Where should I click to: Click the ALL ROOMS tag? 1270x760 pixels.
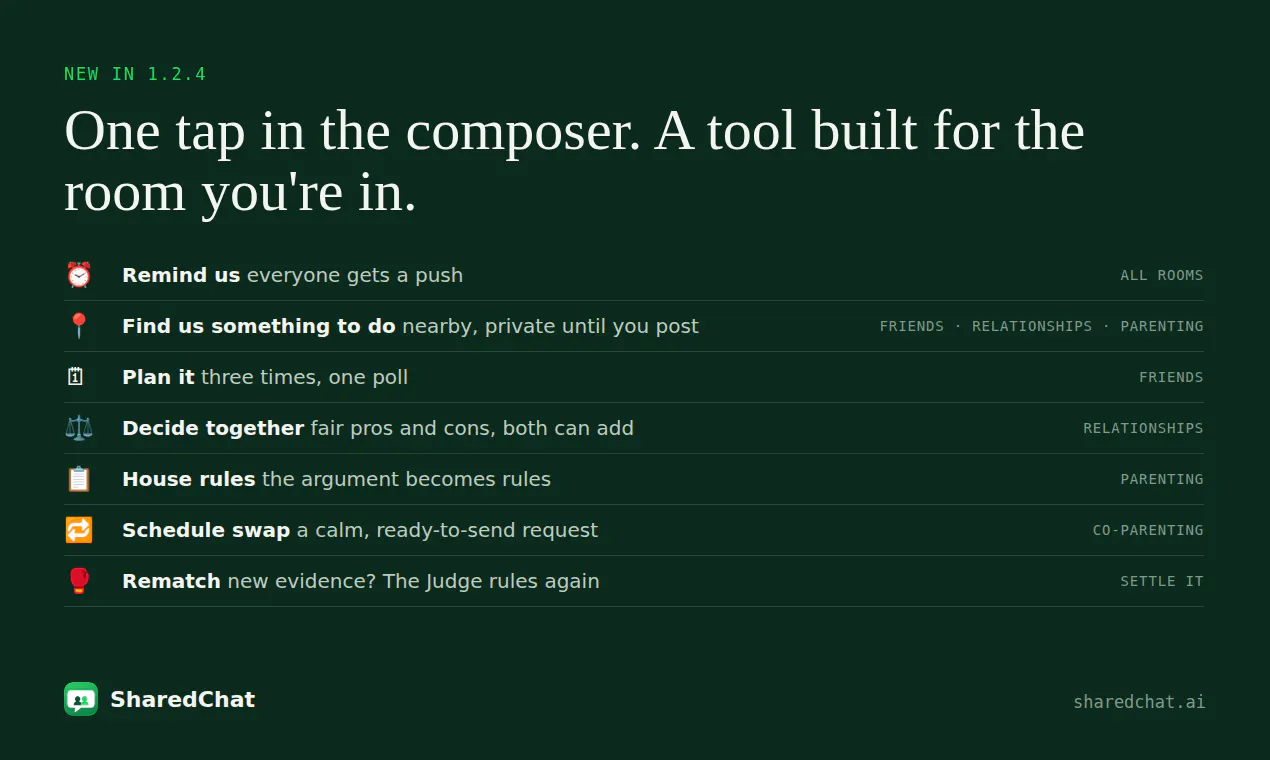click(x=1162, y=275)
